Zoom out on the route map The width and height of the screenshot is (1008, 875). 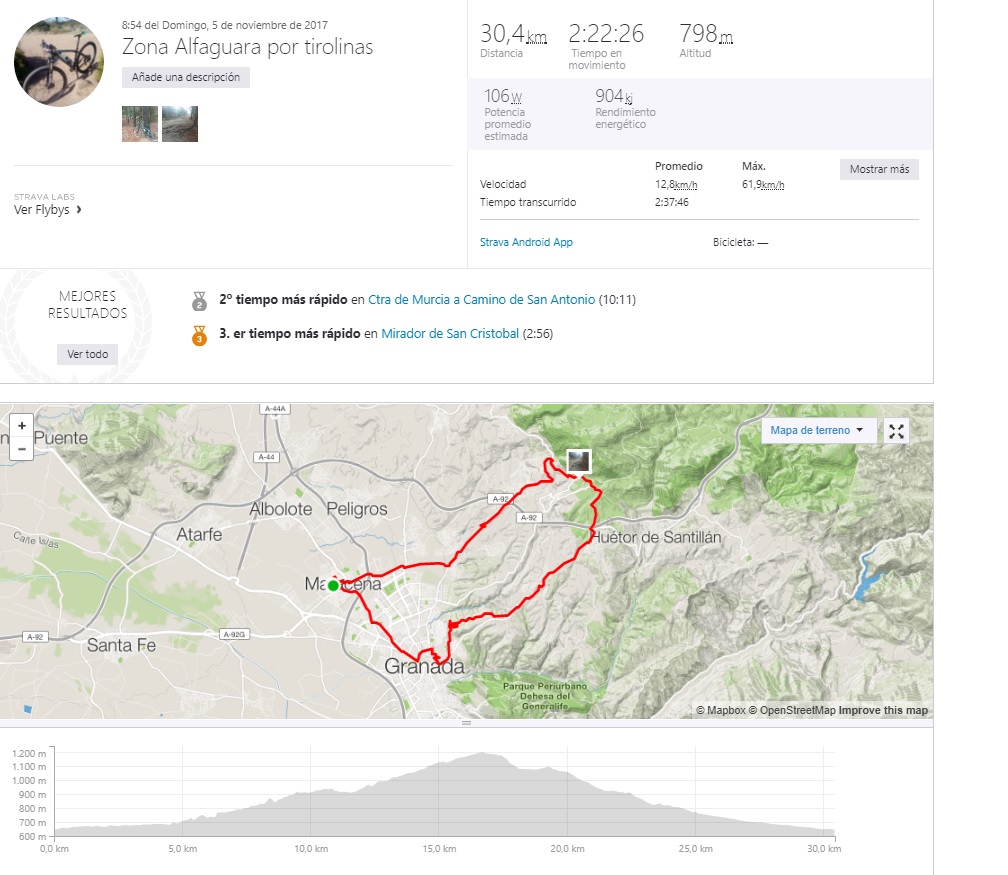click(21, 449)
